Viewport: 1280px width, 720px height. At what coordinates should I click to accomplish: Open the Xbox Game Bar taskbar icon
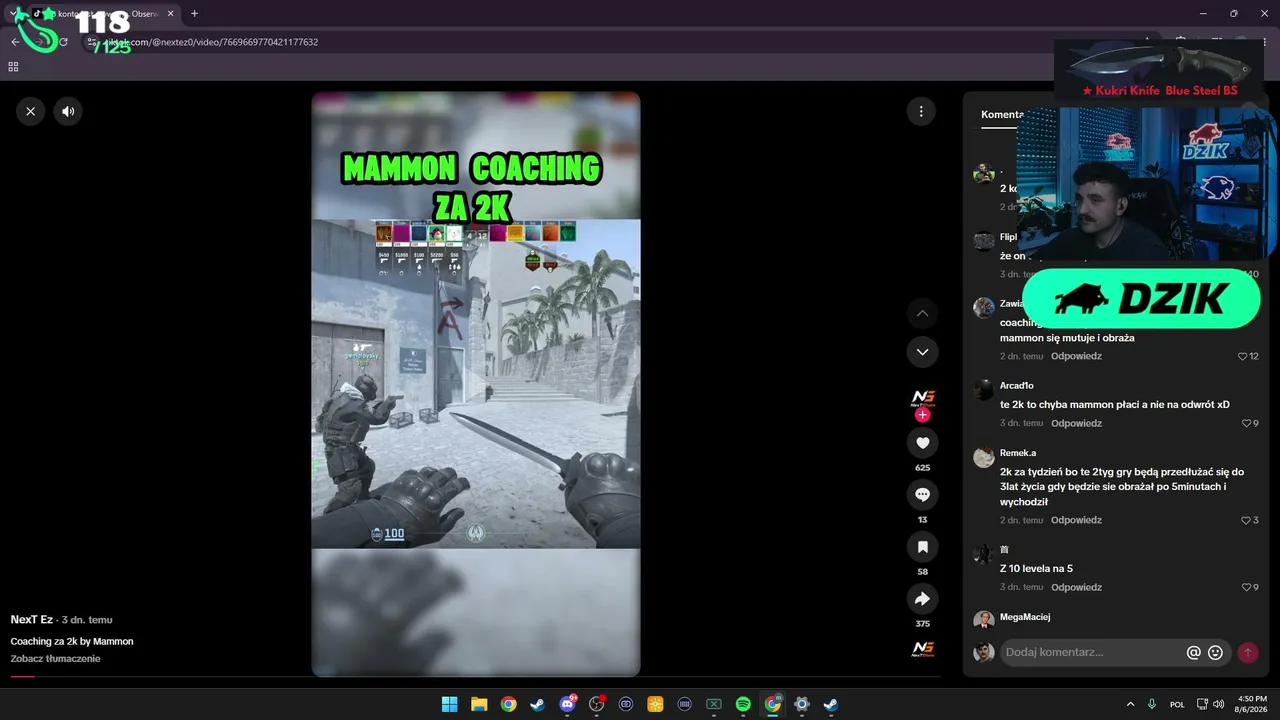(713, 704)
